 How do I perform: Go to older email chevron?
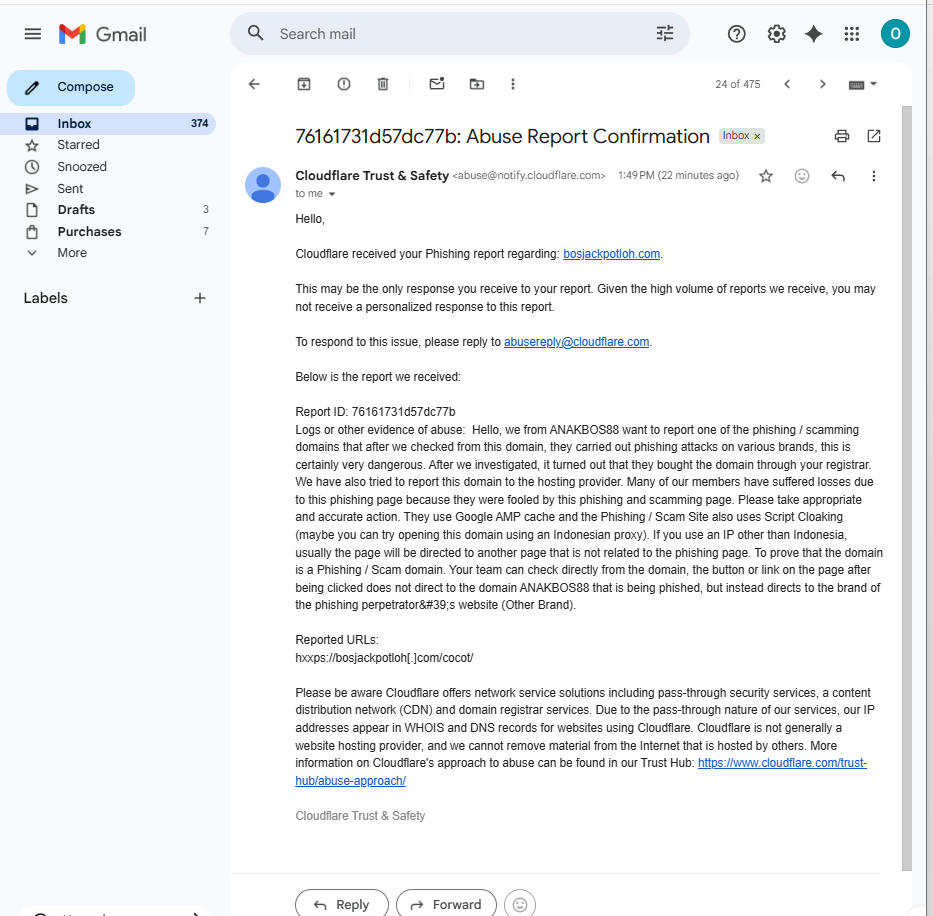point(822,84)
